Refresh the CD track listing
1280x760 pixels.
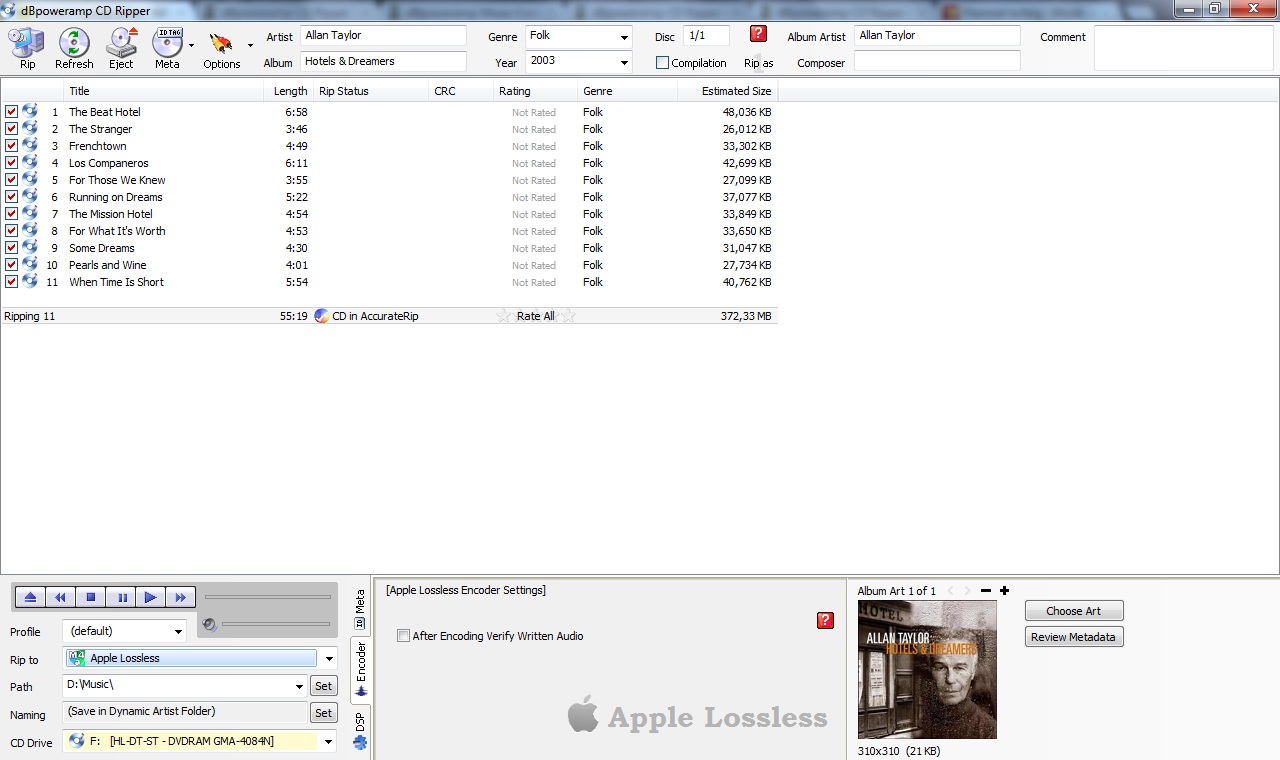tap(74, 48)
